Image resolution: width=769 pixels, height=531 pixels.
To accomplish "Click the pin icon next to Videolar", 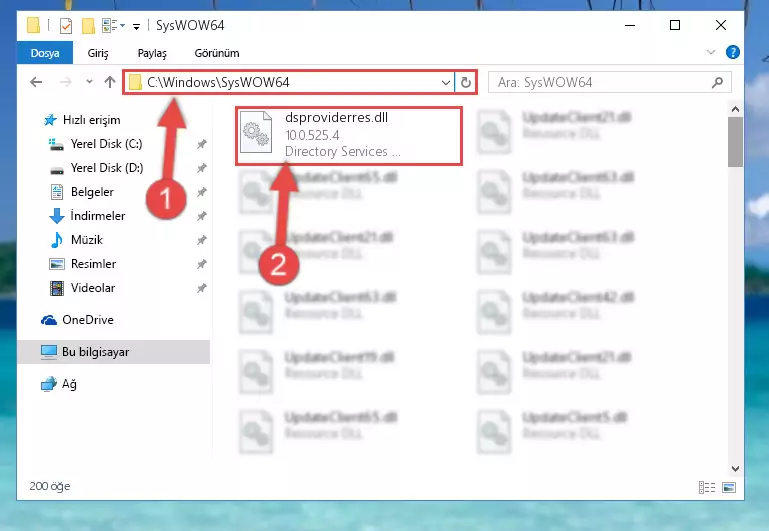I will click(x=202, y=288).
